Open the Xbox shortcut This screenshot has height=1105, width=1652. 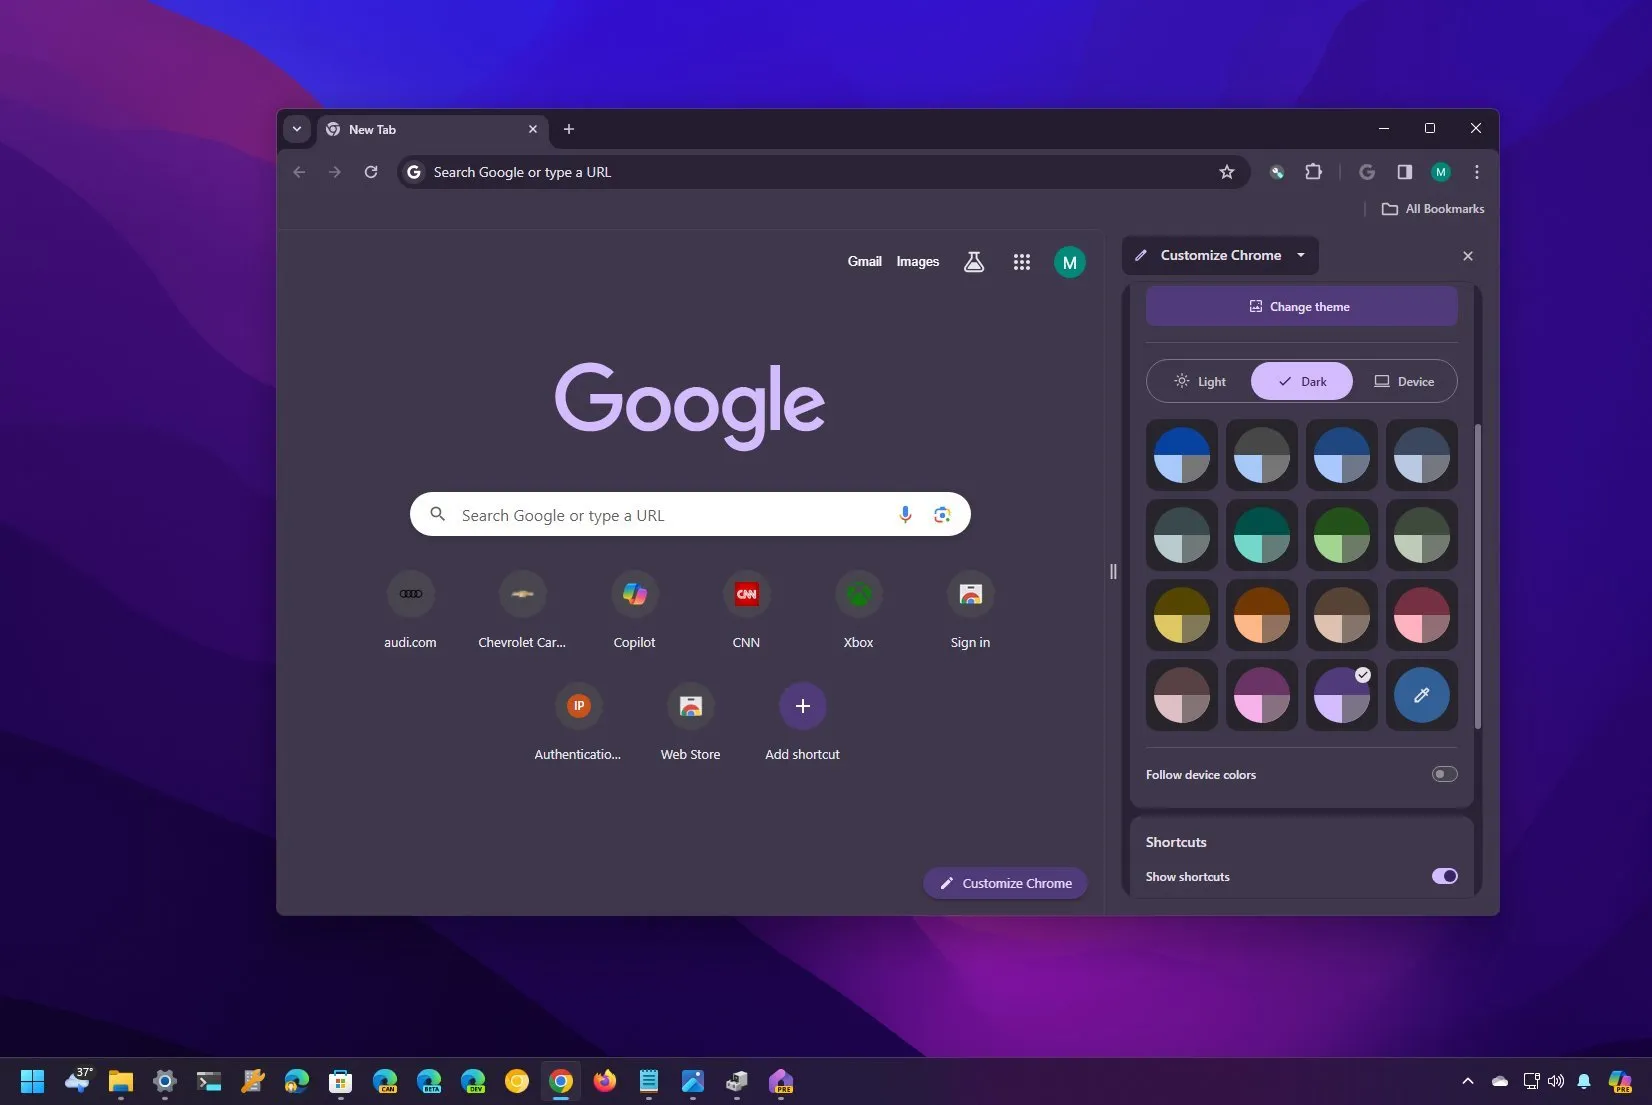pyautogui.click(x=859, y=610)
